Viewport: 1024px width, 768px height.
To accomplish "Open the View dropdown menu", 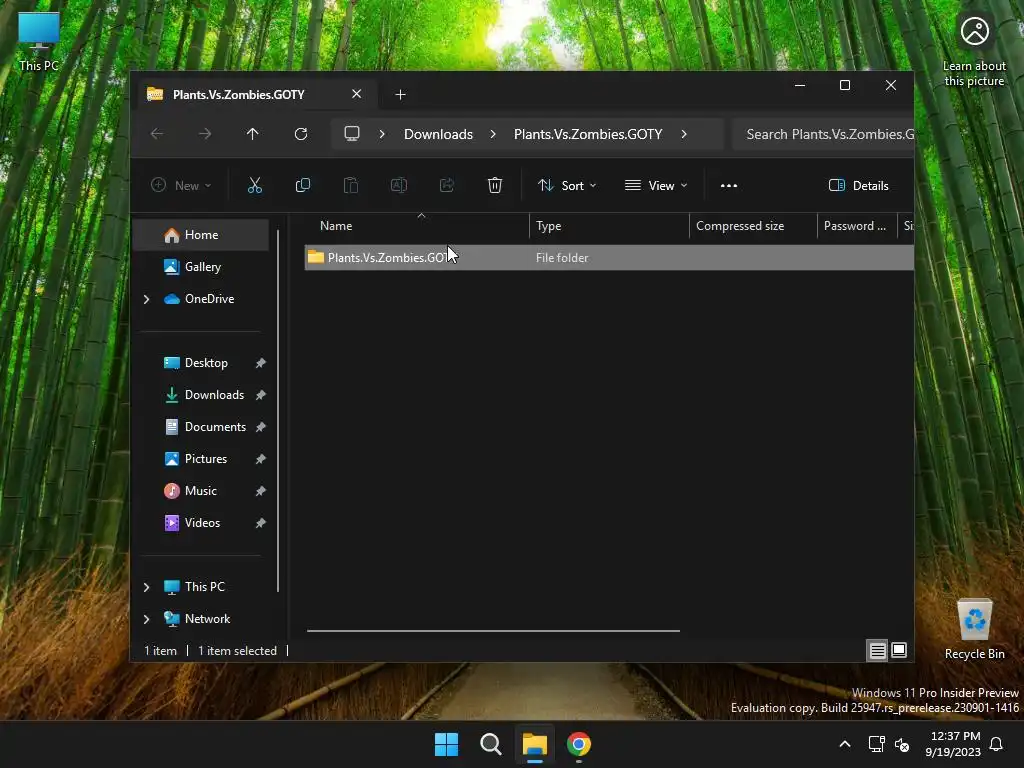I will 656,185.
